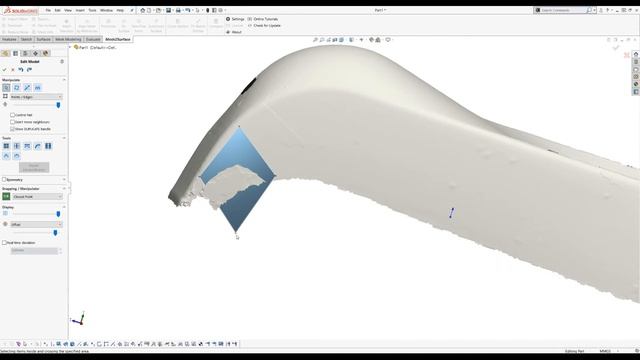The height and width of the screenshot is (360, 640).
Task: Click red X in confirmation corner
Action: click(627, 55)
